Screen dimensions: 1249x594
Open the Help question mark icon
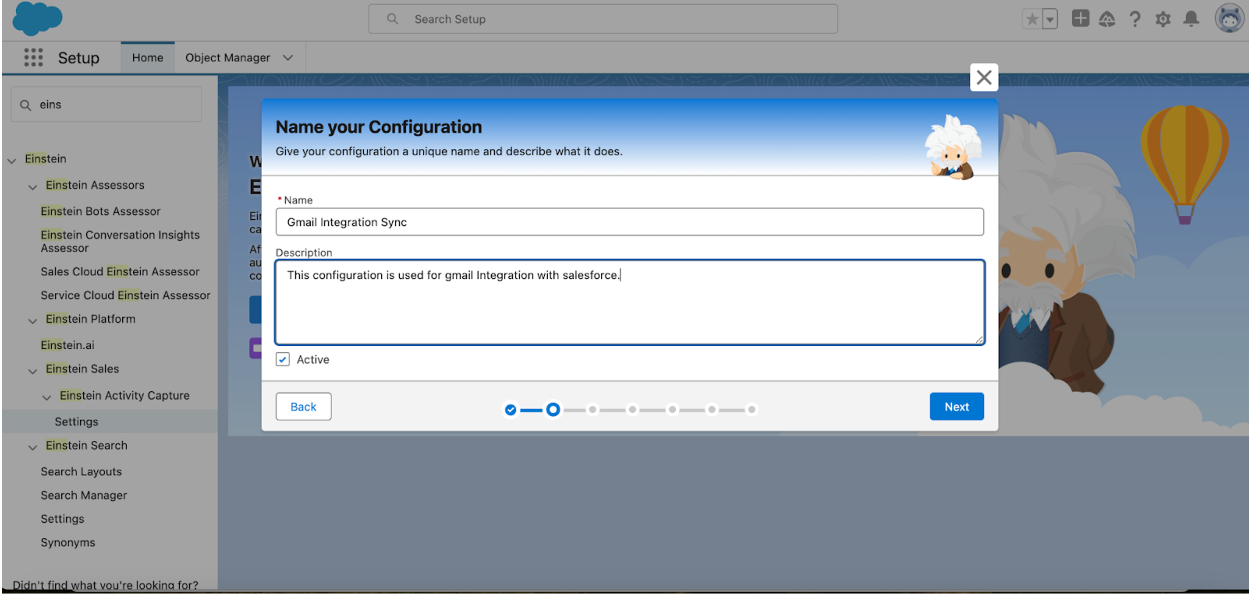(x=1135, y=19)
